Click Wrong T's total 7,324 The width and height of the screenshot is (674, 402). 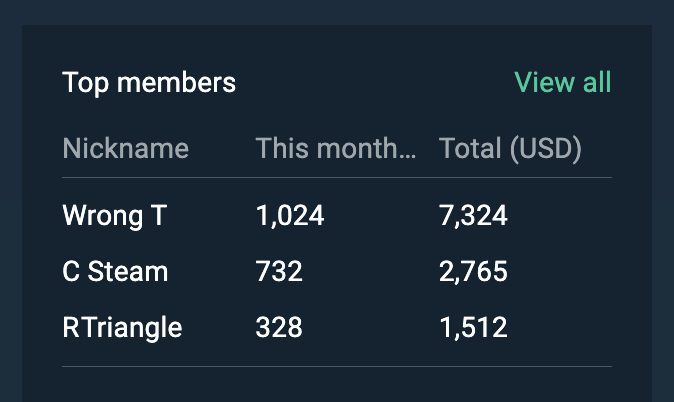tap(473, 216)
